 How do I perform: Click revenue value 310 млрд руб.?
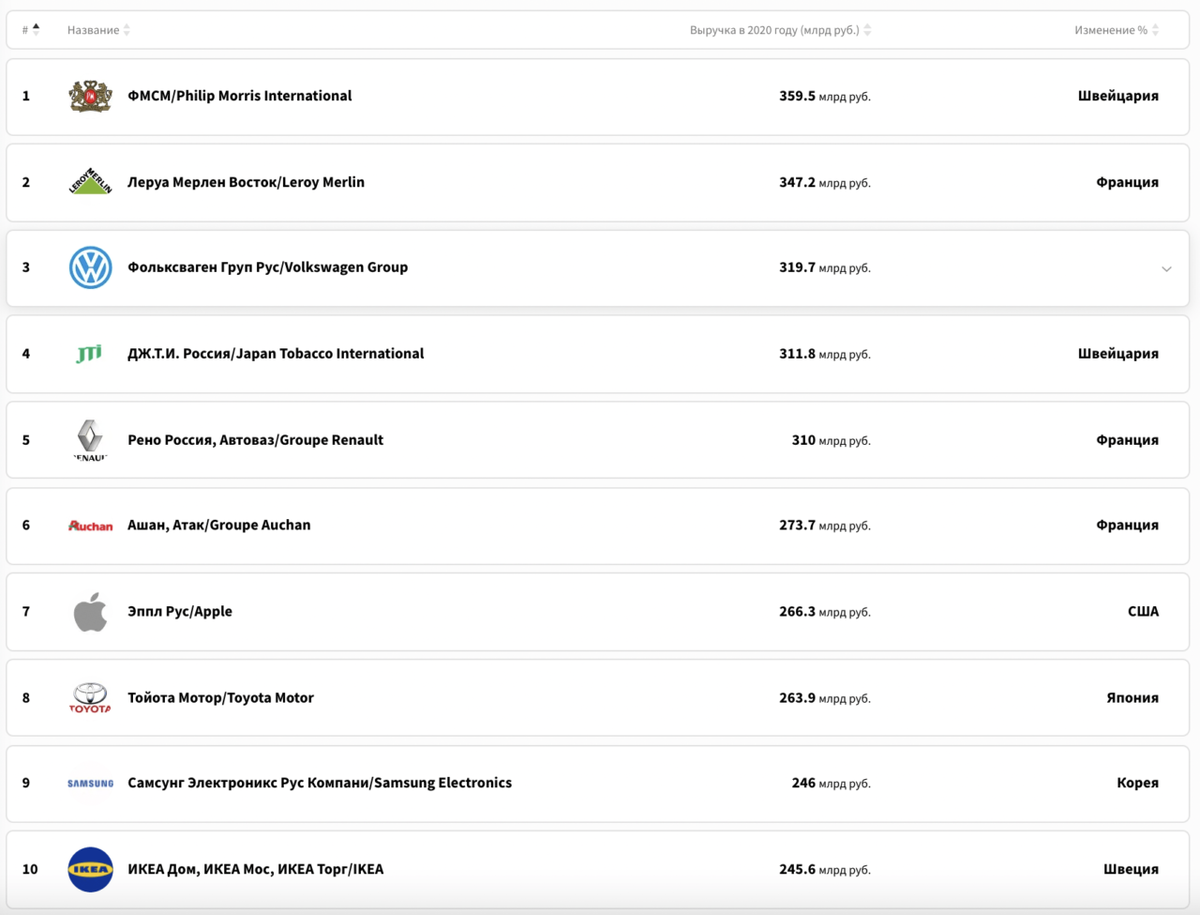tap(831, 440)
